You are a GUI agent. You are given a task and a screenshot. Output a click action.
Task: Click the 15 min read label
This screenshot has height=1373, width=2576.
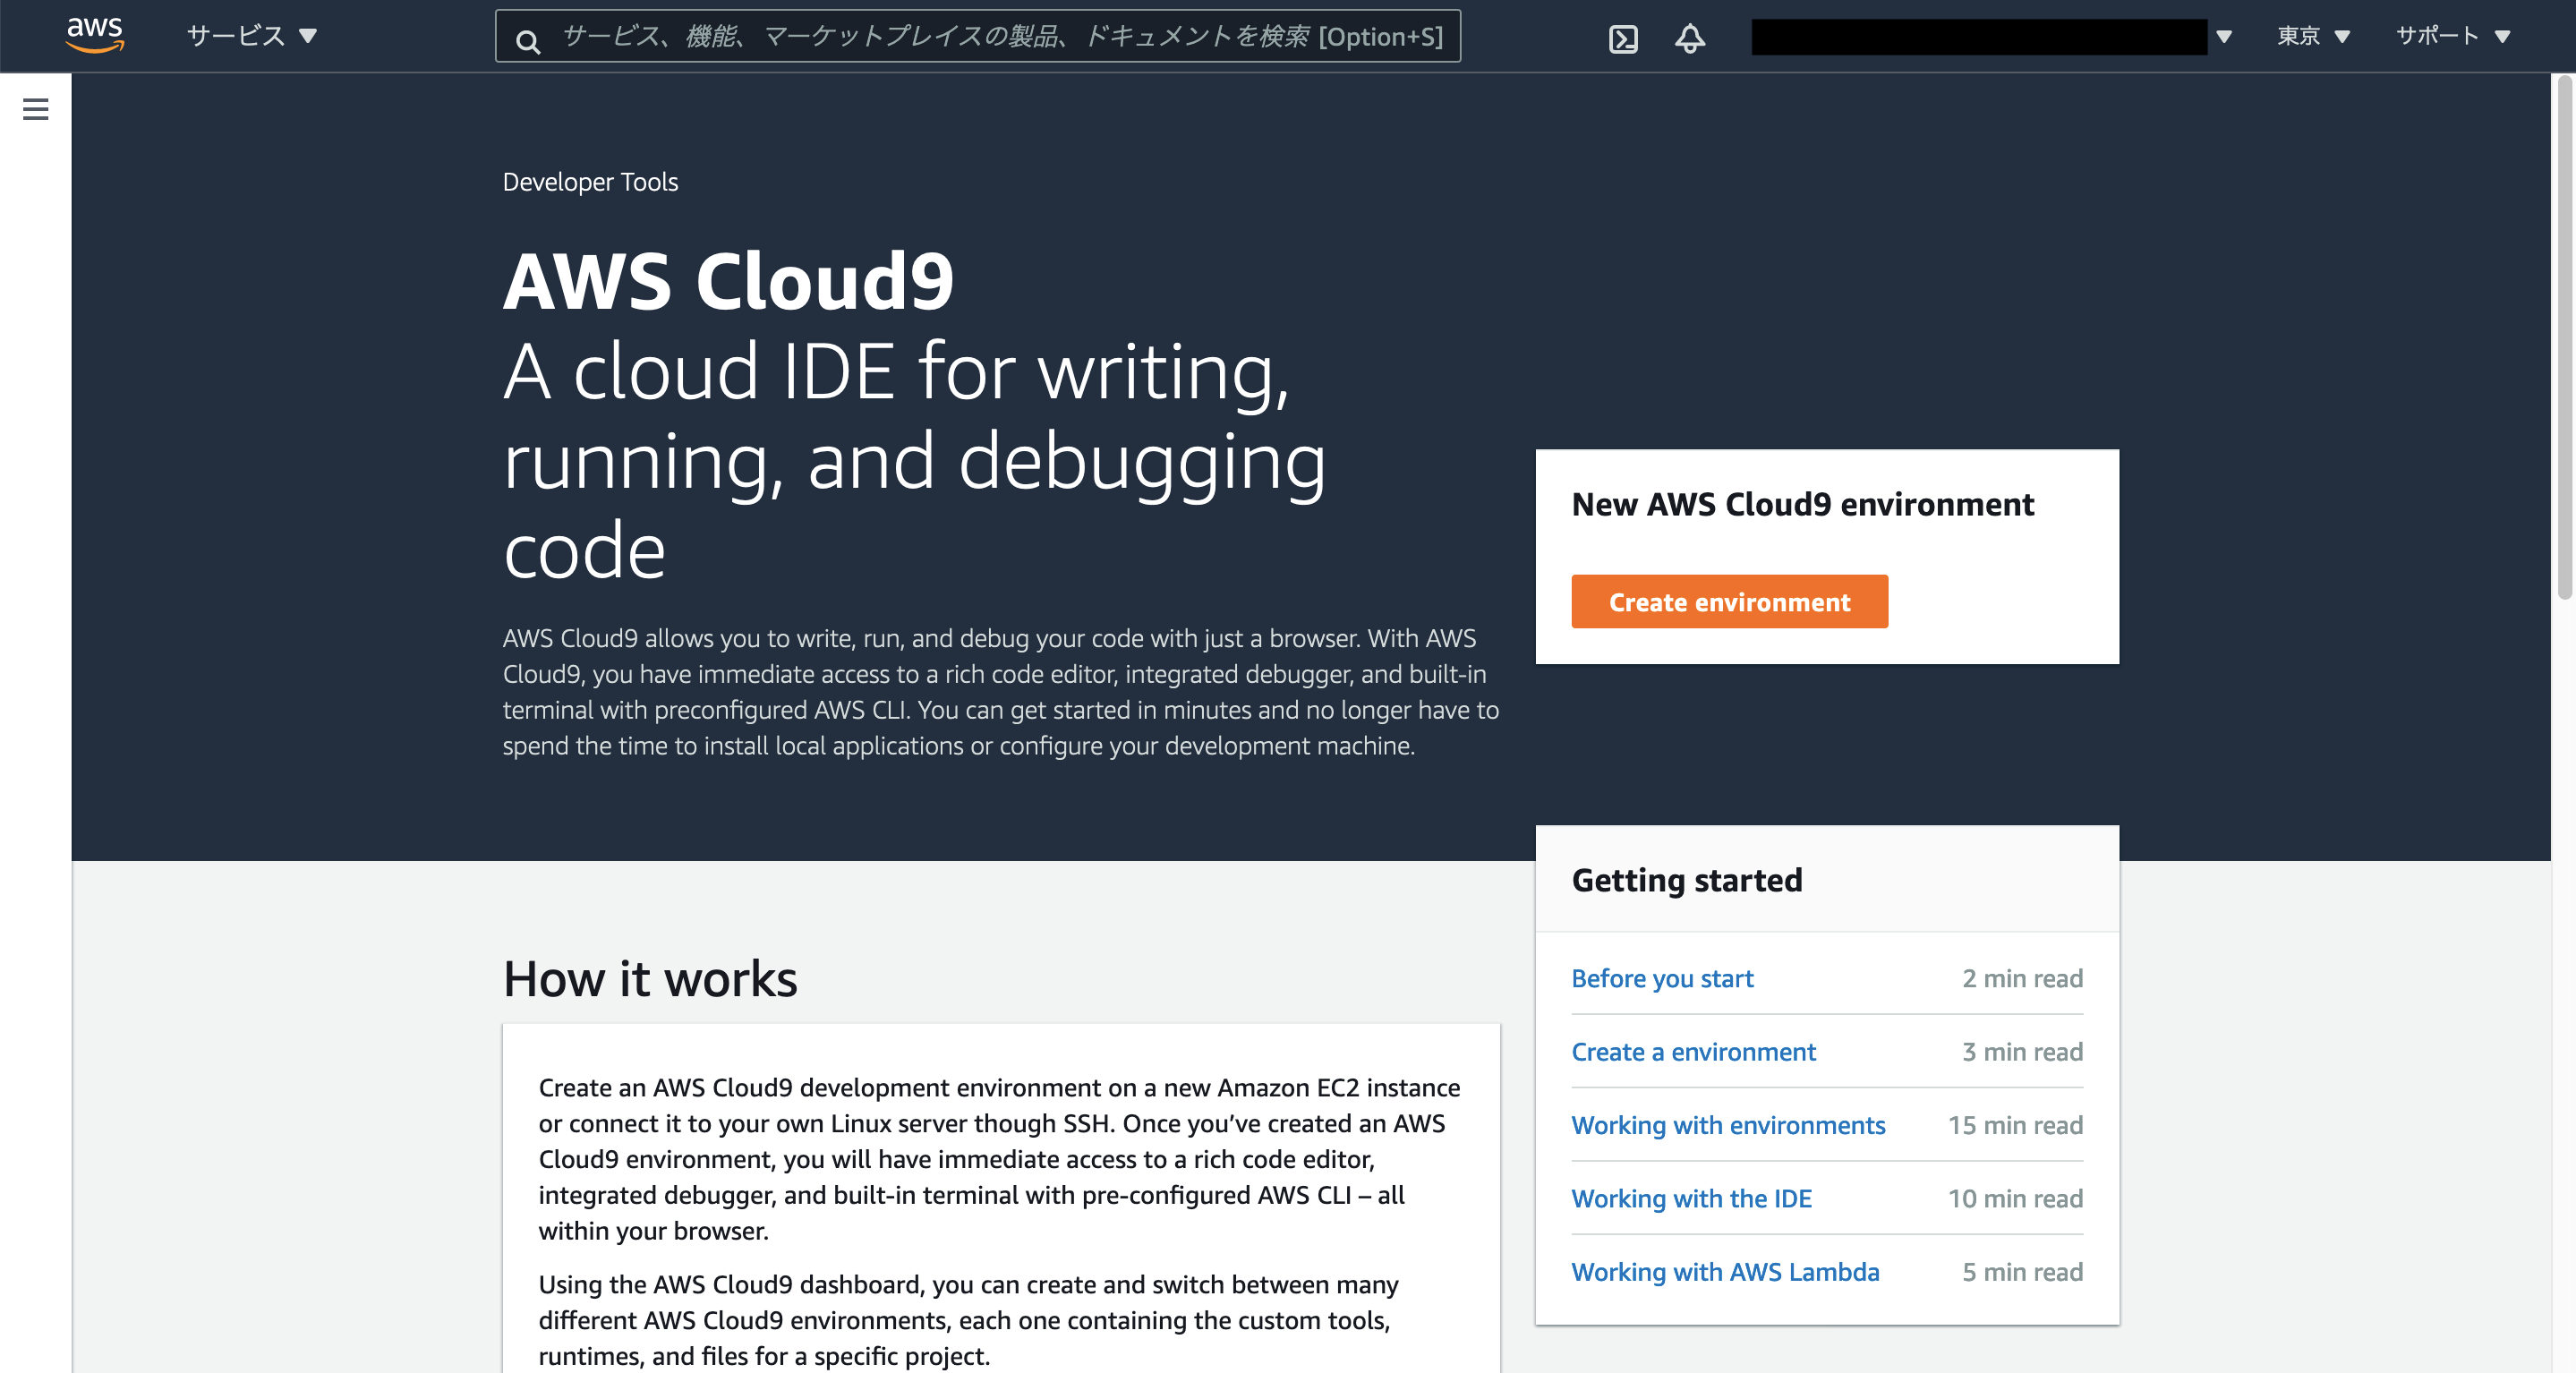pyautogui.click(x=2015, y=1125)
